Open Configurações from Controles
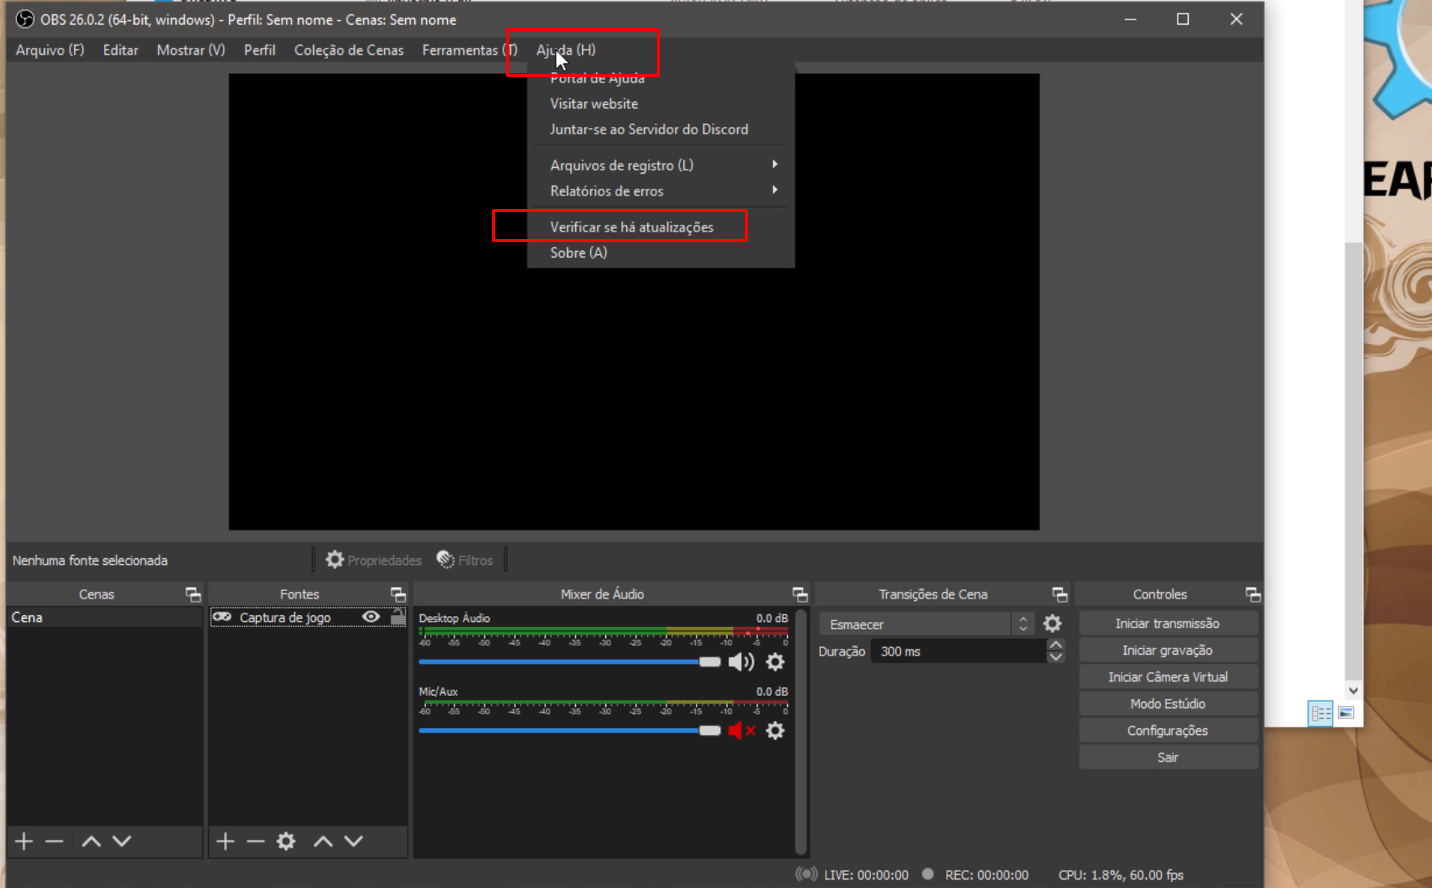Screen dimensions: 1432x888 [x=1168, y=731]
